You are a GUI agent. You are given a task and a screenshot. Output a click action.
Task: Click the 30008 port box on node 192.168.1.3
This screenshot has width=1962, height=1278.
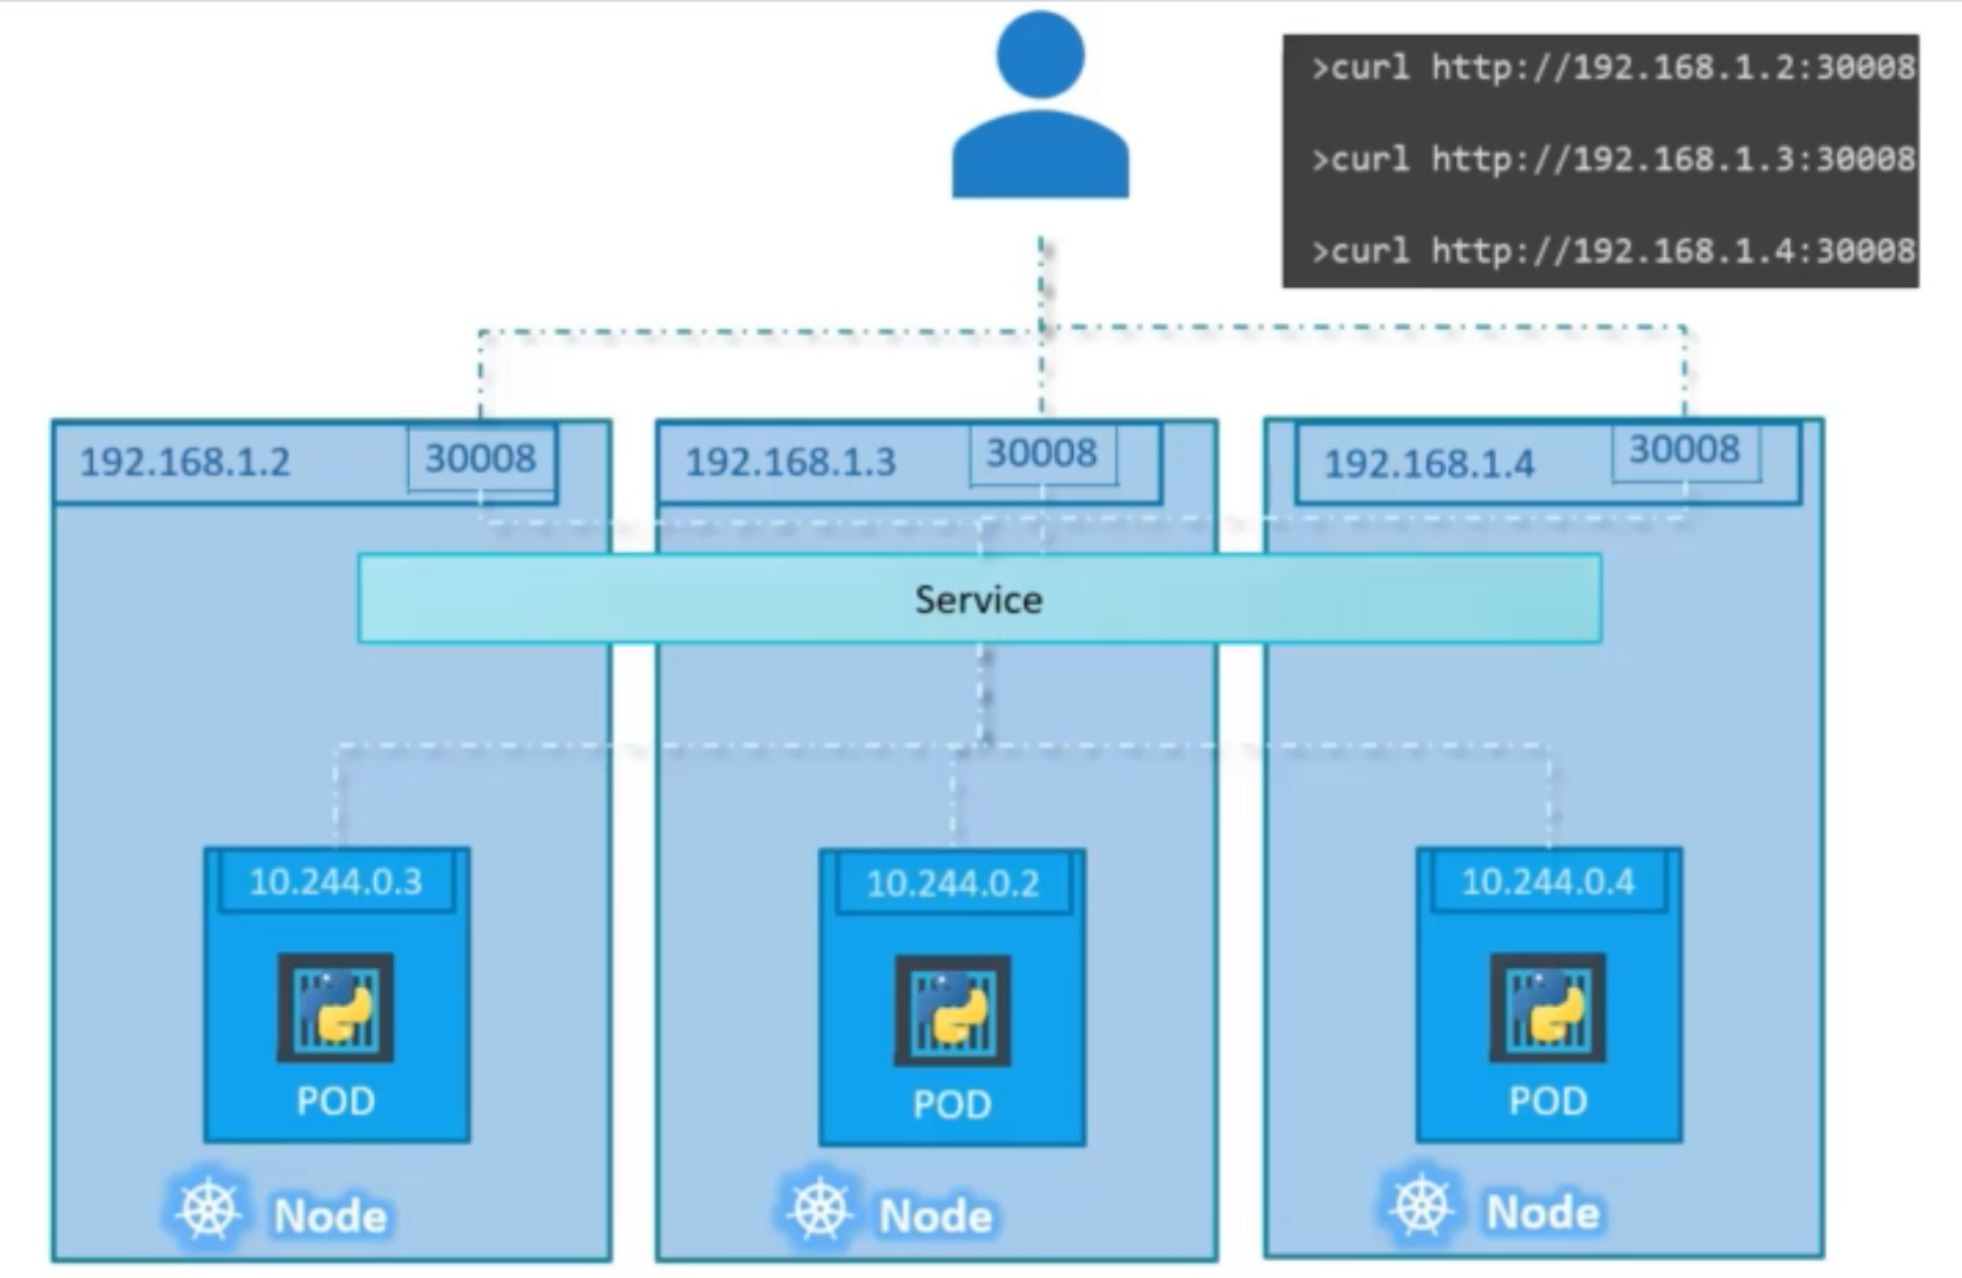click(1043, 455)
